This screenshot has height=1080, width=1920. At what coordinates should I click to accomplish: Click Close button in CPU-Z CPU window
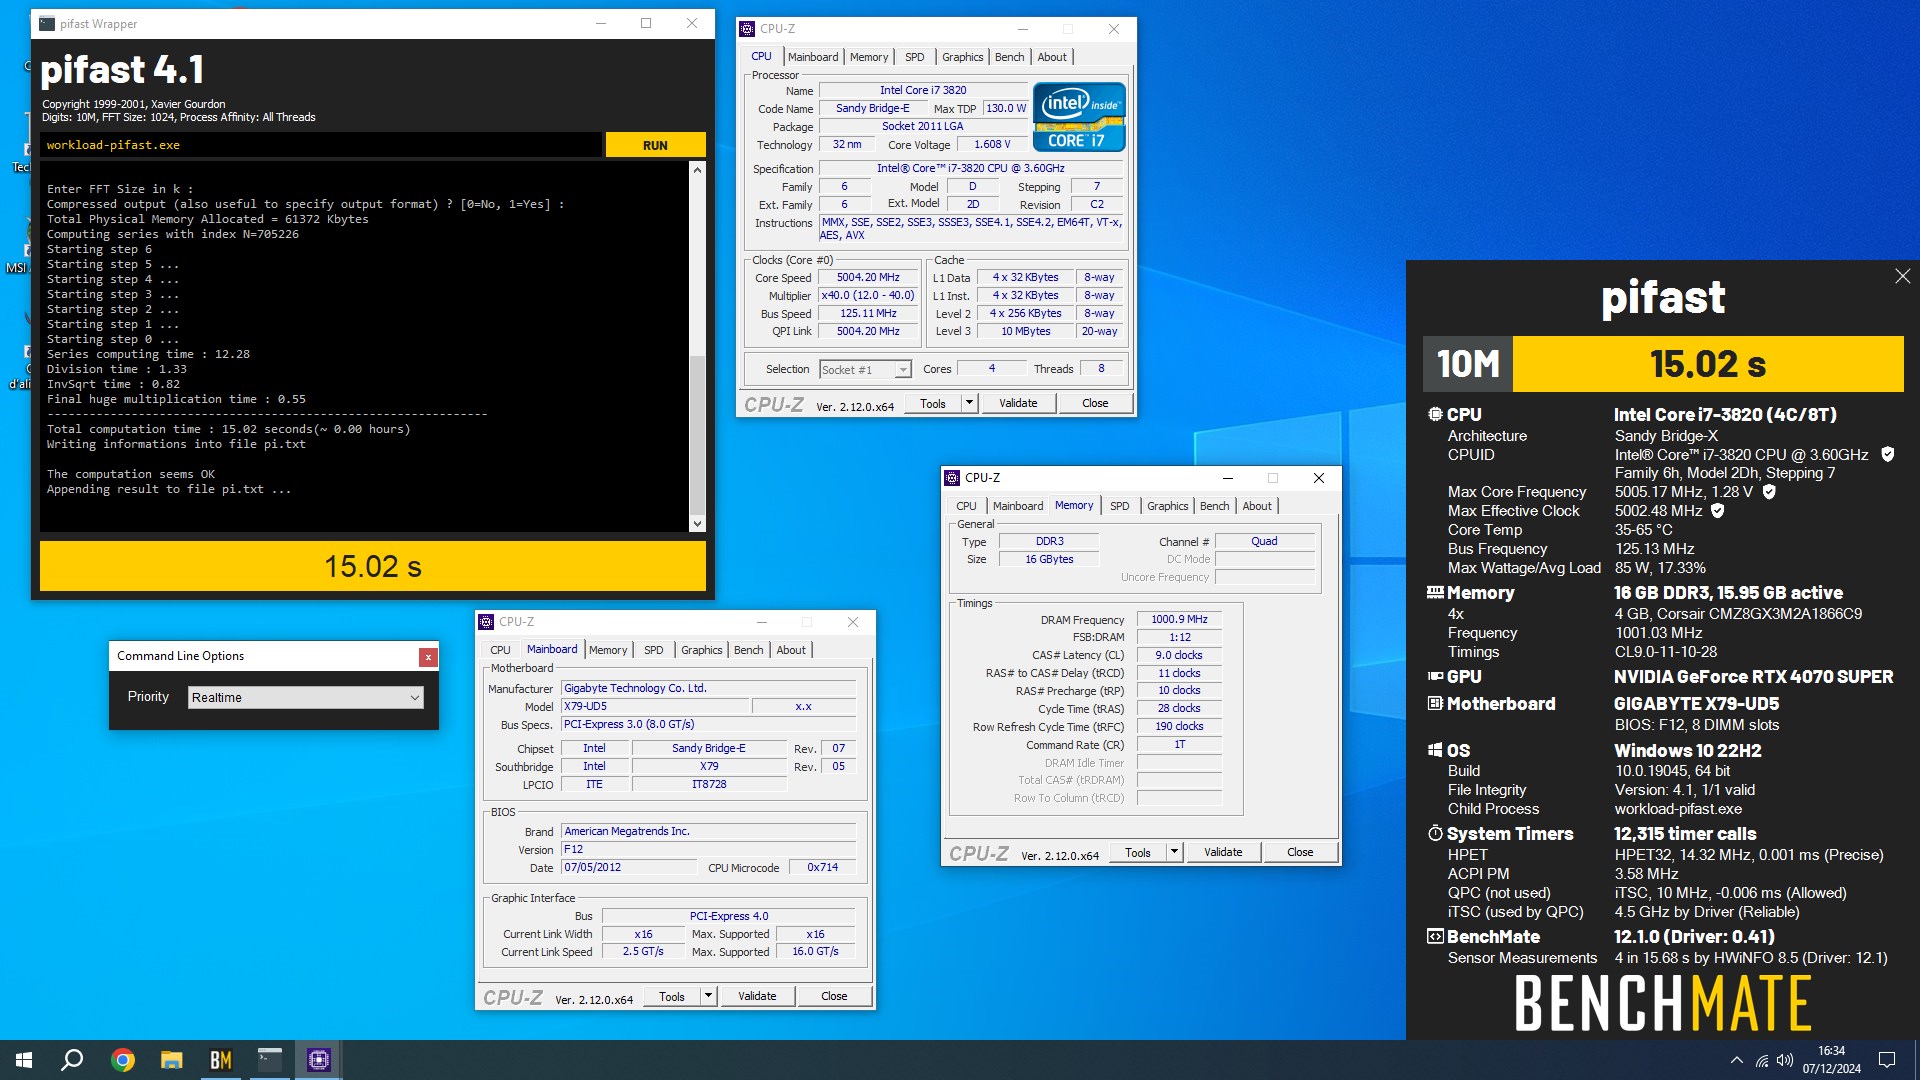click(1095, 403)
